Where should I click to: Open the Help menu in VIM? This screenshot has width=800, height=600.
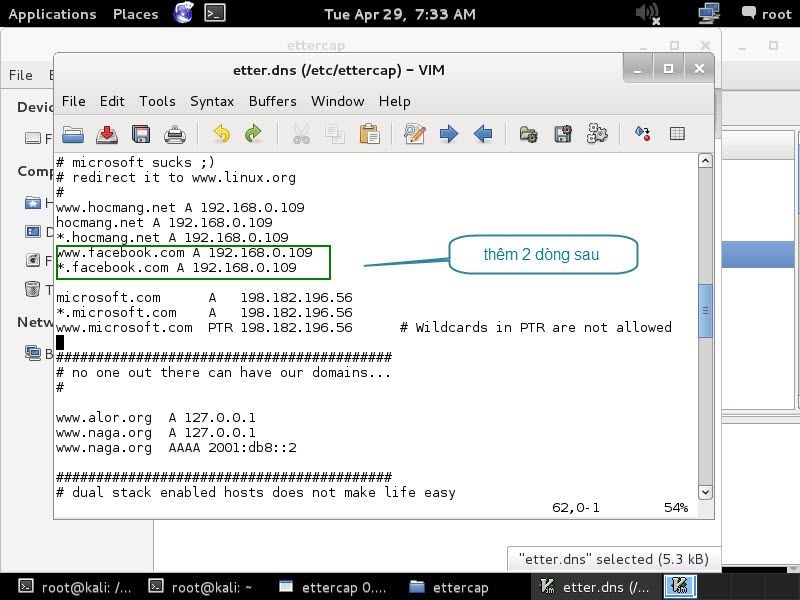(394, 102)
